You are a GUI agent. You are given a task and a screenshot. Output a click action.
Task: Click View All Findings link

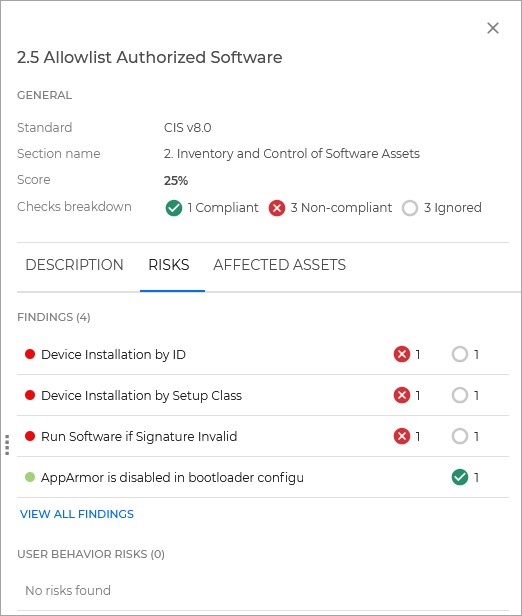77,514
